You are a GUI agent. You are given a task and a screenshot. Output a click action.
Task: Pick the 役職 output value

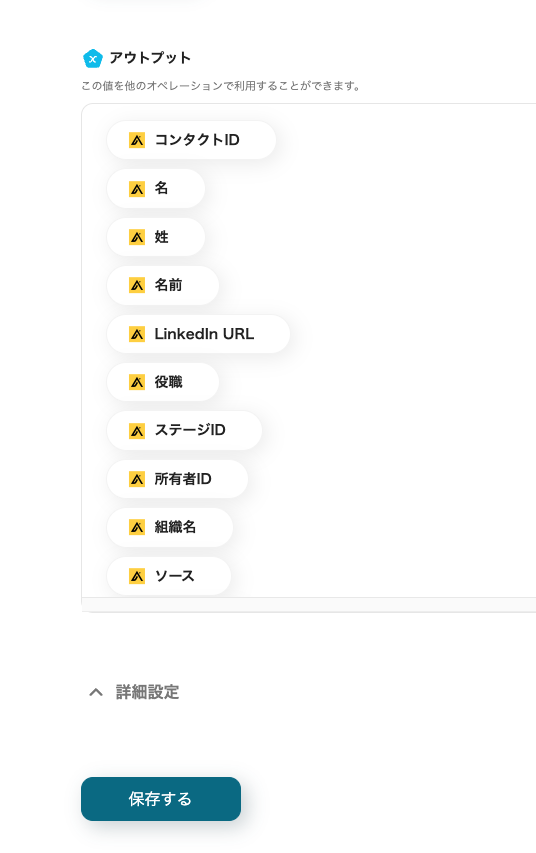pos(163,382)
